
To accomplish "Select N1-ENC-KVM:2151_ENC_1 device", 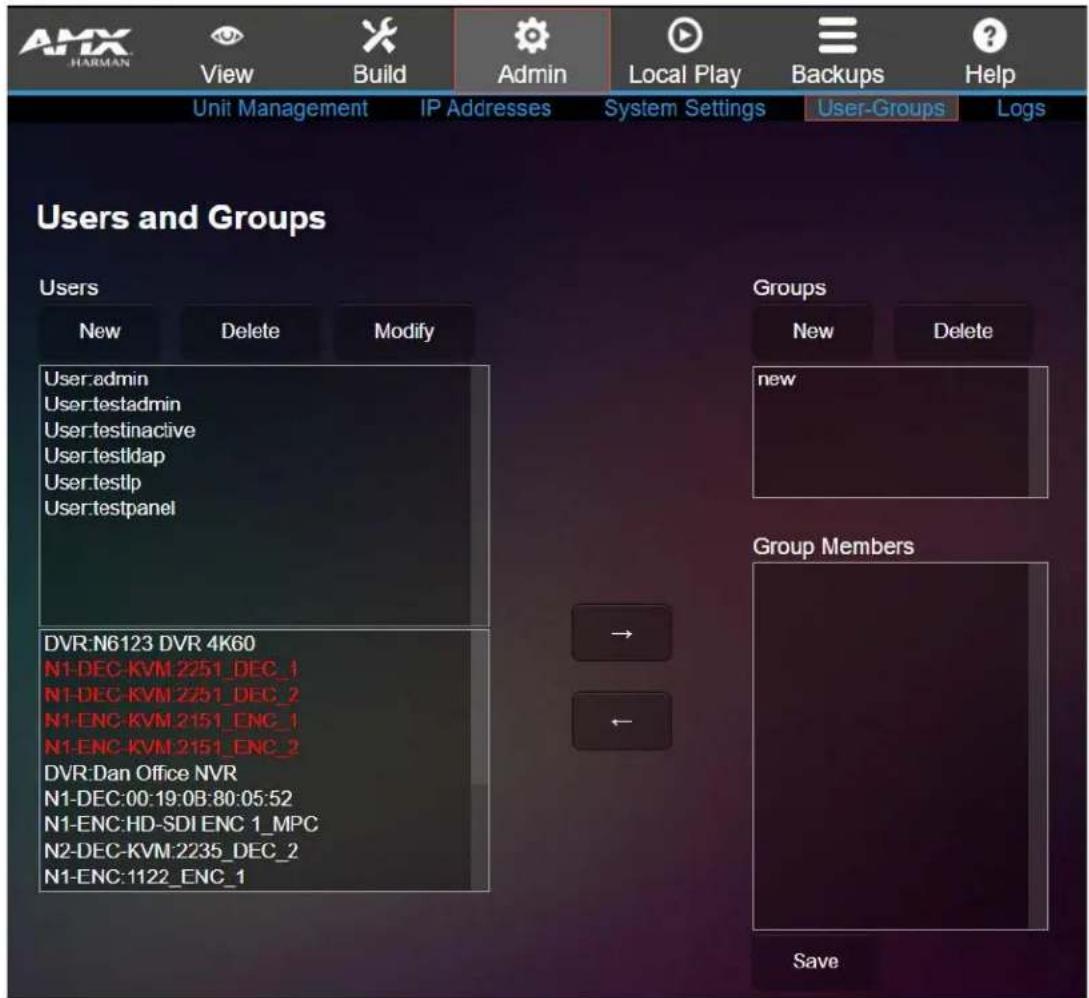I will tap(256, 721).
